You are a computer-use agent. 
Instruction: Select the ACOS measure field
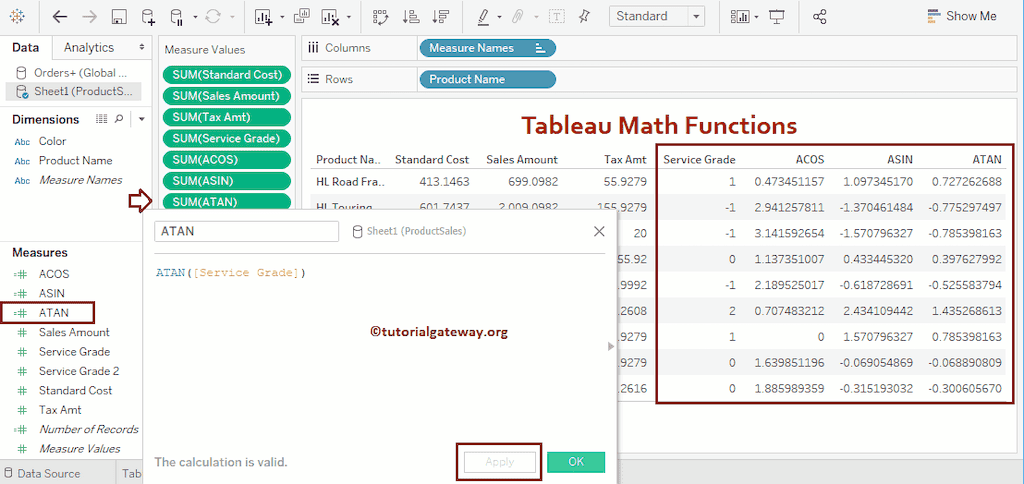coord(54,274)
